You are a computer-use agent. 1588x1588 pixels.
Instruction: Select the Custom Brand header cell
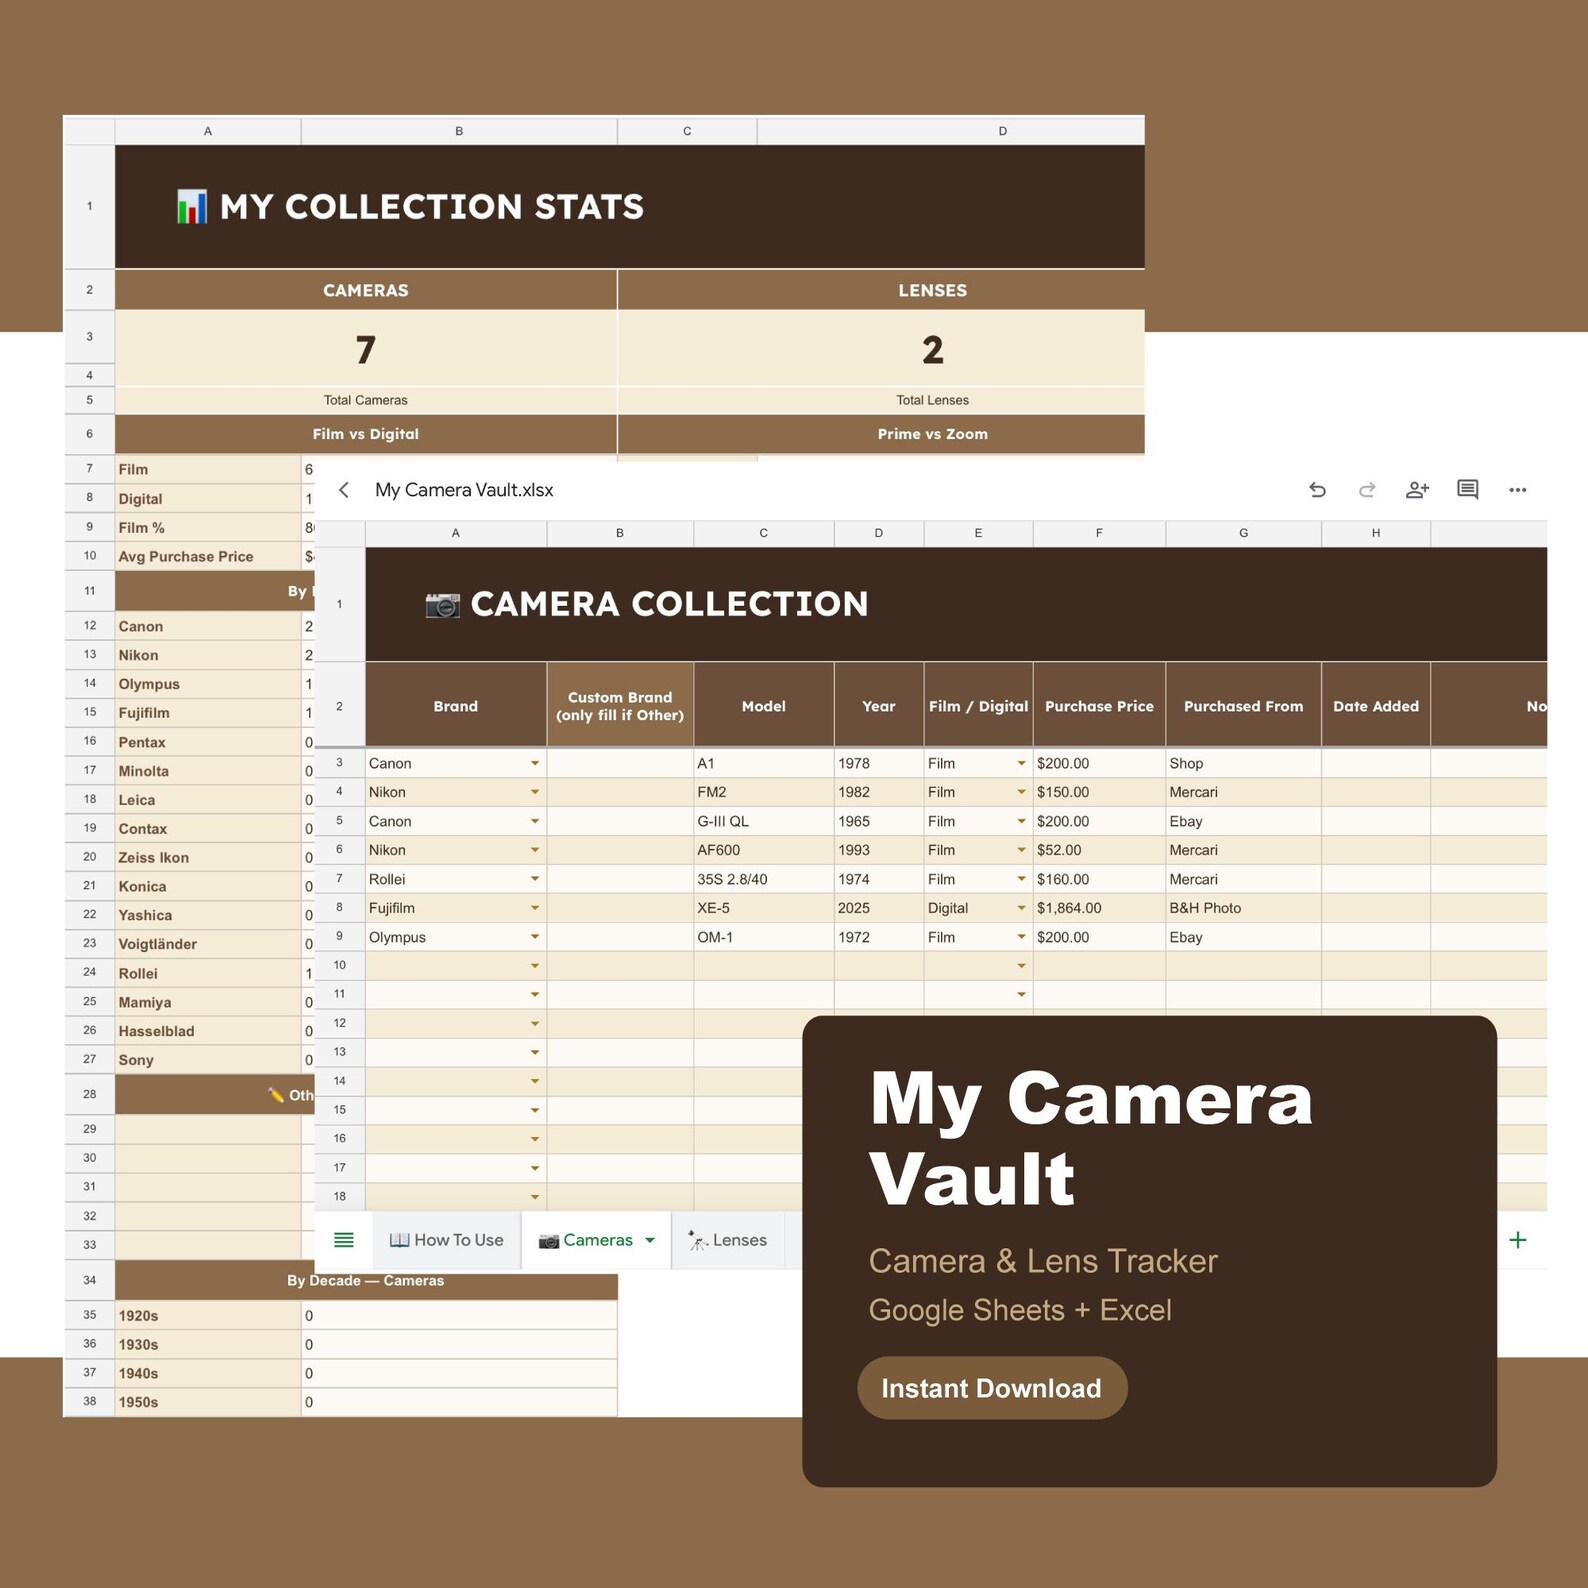click(x=620, y=706)
